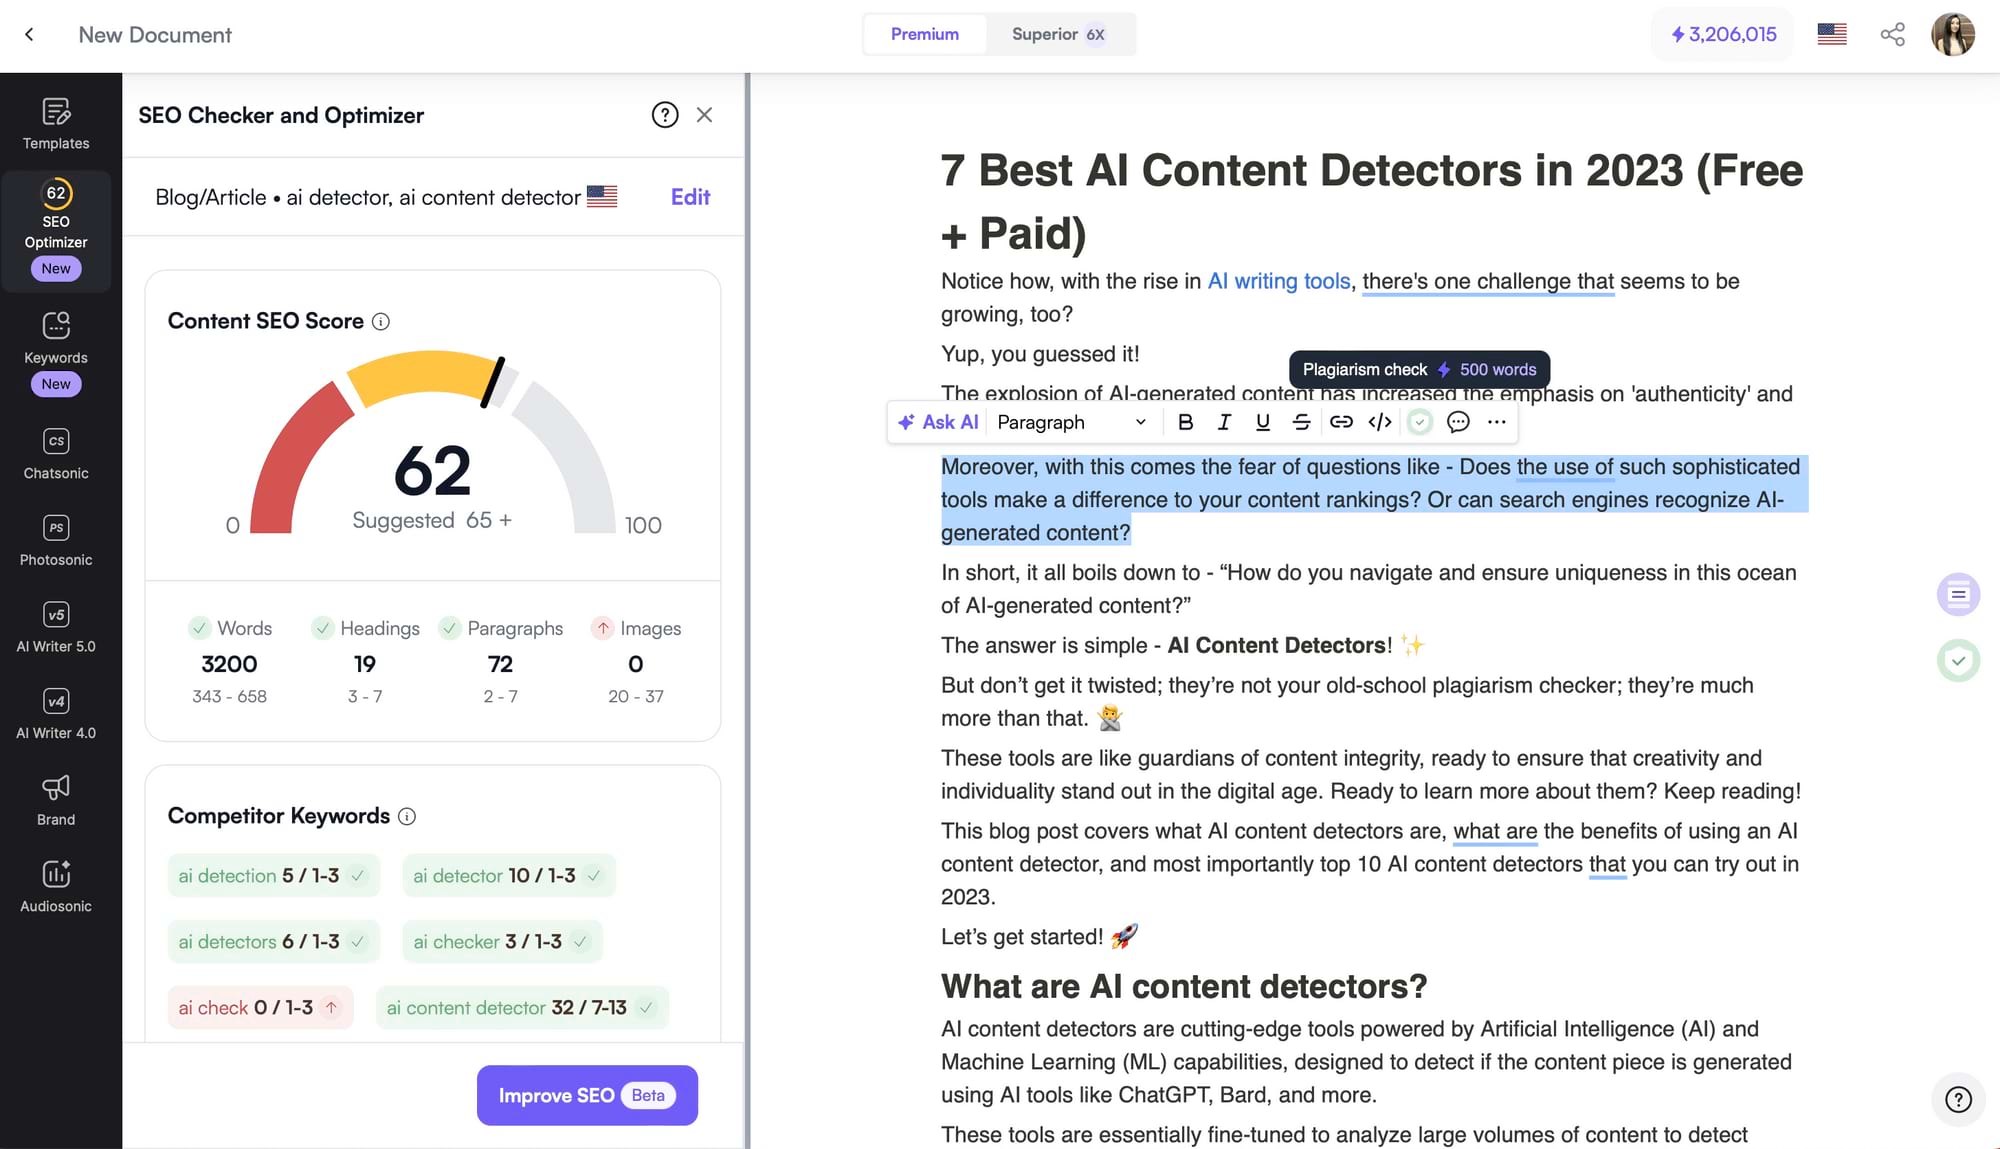The height and width of the screenshot is (1149, 2000).
Task: Open the language flag selector
Action: pyautogui.click(x=1831, y=33)
